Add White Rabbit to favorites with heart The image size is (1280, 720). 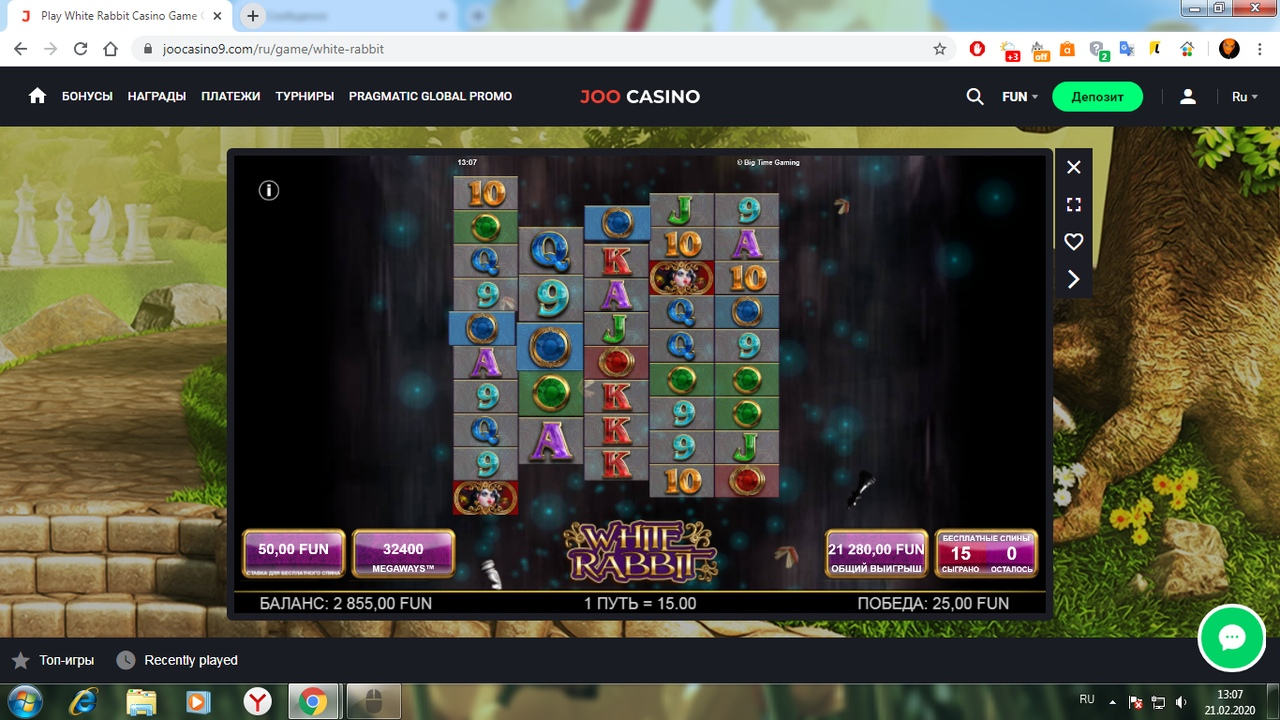1074,242
